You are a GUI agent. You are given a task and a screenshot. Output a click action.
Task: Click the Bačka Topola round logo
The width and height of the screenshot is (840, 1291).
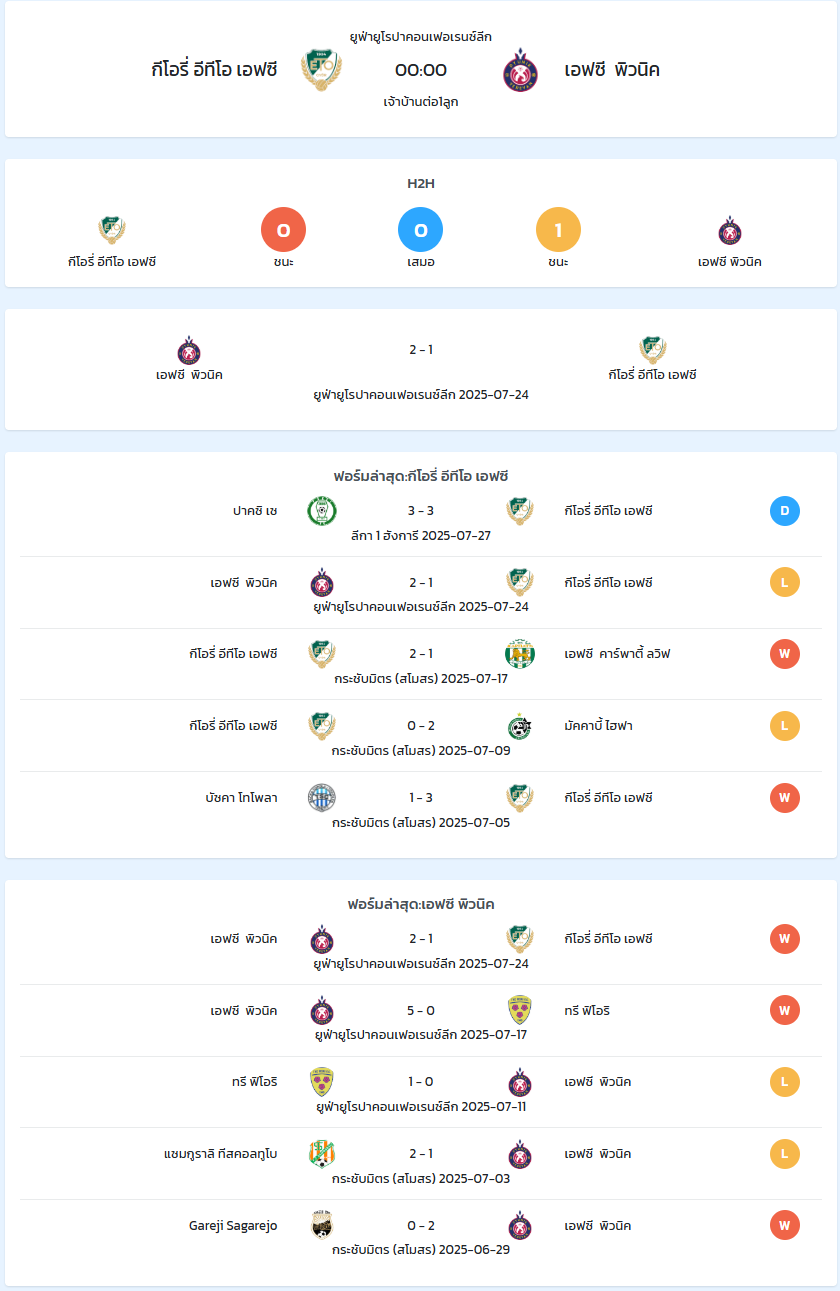[322, 798]
